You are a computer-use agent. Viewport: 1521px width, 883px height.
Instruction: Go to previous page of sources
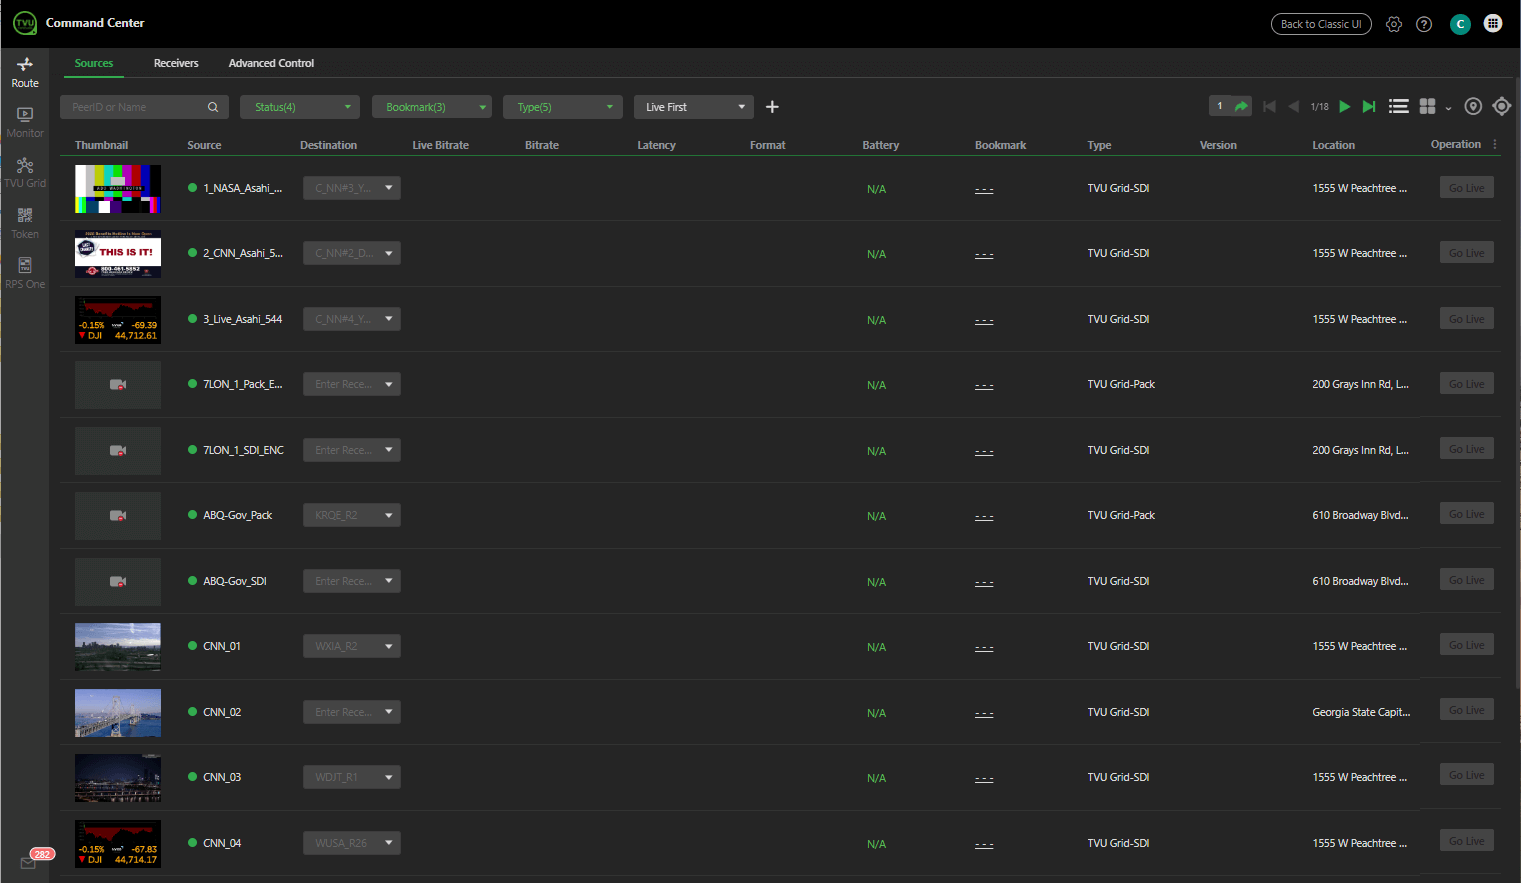click(x=1294, y=106)
